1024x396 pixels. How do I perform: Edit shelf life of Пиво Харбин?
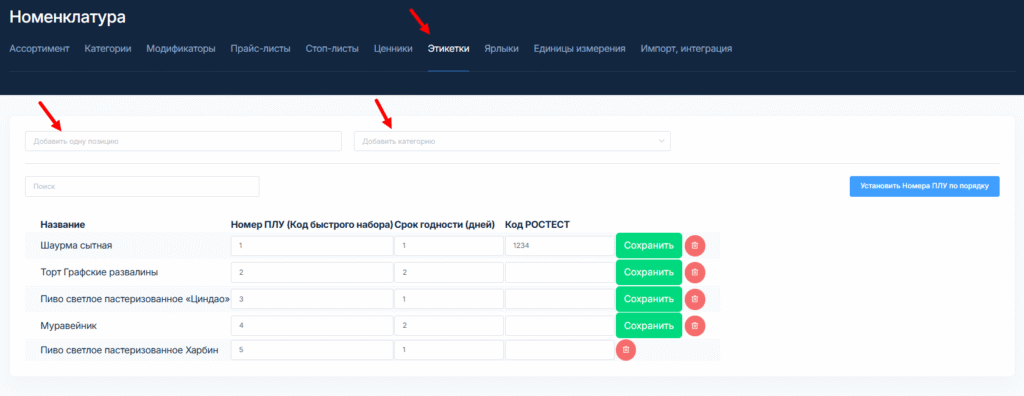(449, 350)
